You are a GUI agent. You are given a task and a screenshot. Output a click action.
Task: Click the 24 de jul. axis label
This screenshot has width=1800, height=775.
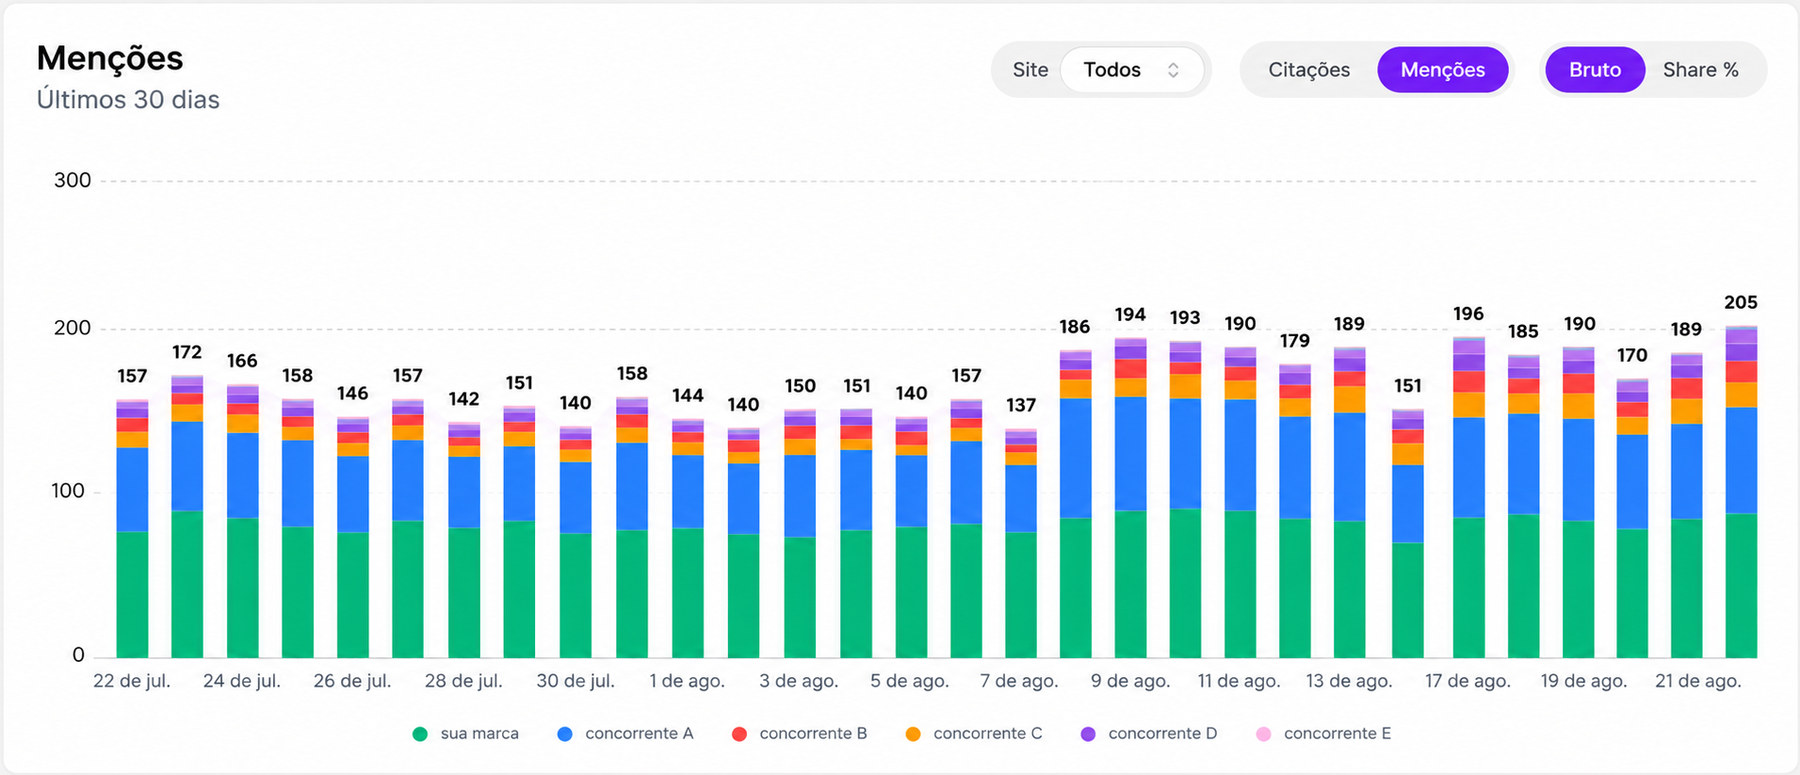point(242,681)
